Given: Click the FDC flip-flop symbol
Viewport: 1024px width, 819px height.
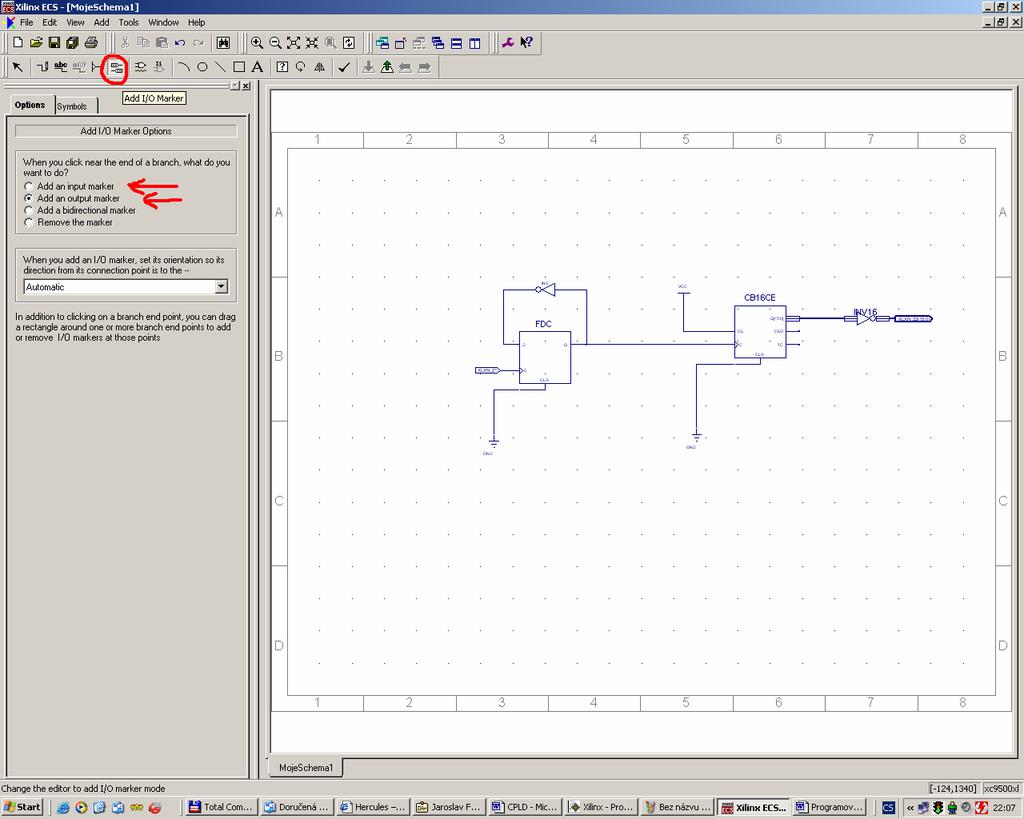Looking at the screenshot, I should pyautogui.click(x=545, y=357).
